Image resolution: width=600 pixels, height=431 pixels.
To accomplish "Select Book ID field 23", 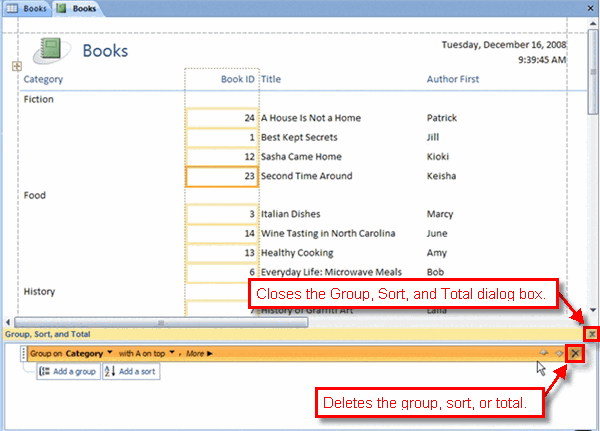I will 222,176.
